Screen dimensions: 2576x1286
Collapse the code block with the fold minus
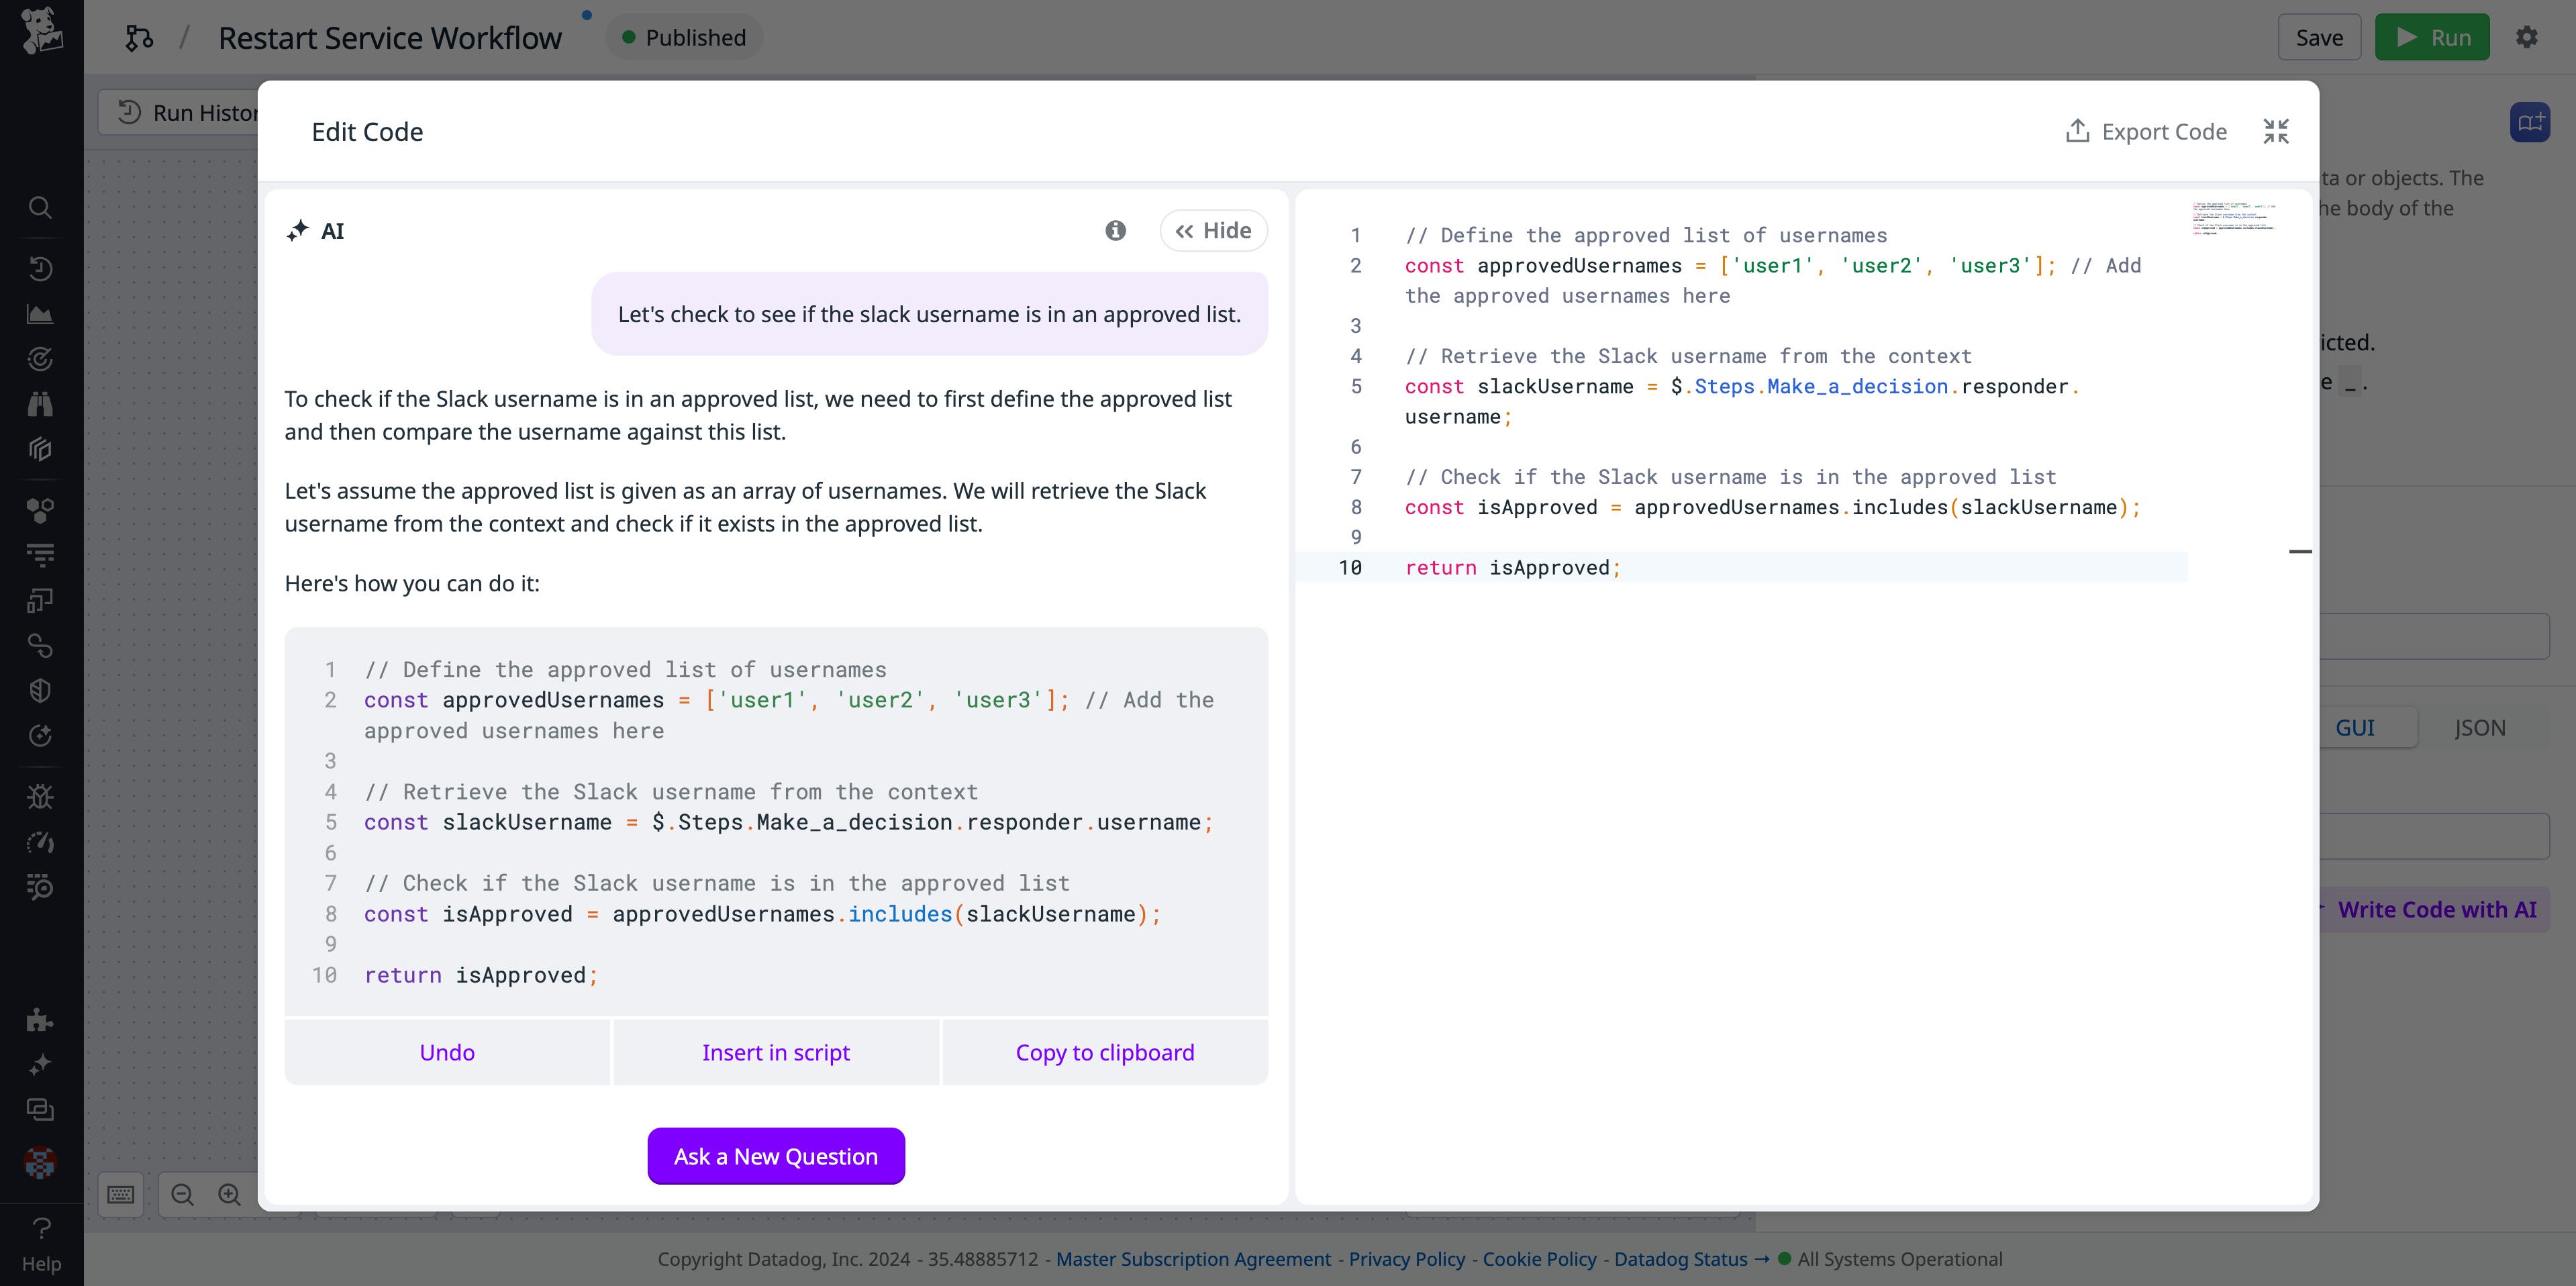(x=2301, y=551)
